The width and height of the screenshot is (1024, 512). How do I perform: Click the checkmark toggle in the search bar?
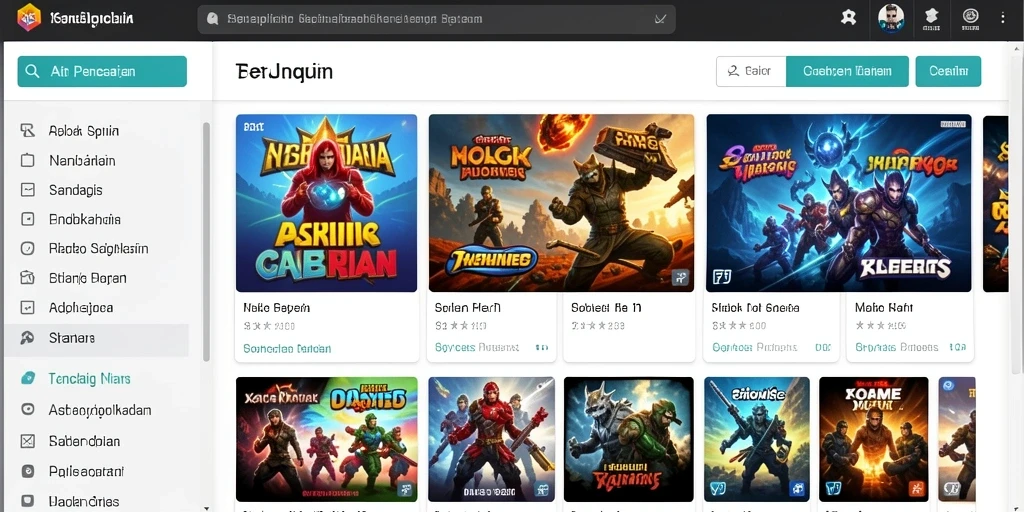(x=660, y=19)
